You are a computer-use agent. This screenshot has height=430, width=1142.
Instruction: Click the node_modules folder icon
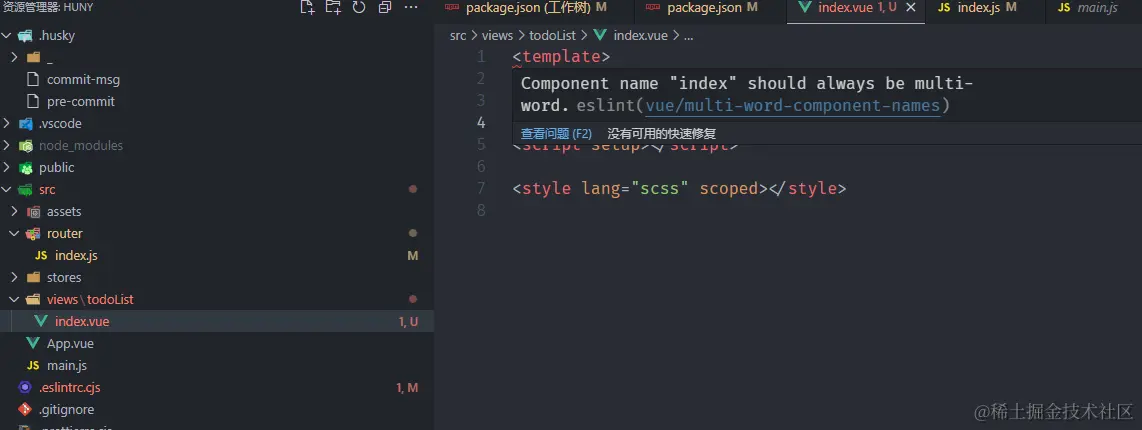[x=25, y=146]
